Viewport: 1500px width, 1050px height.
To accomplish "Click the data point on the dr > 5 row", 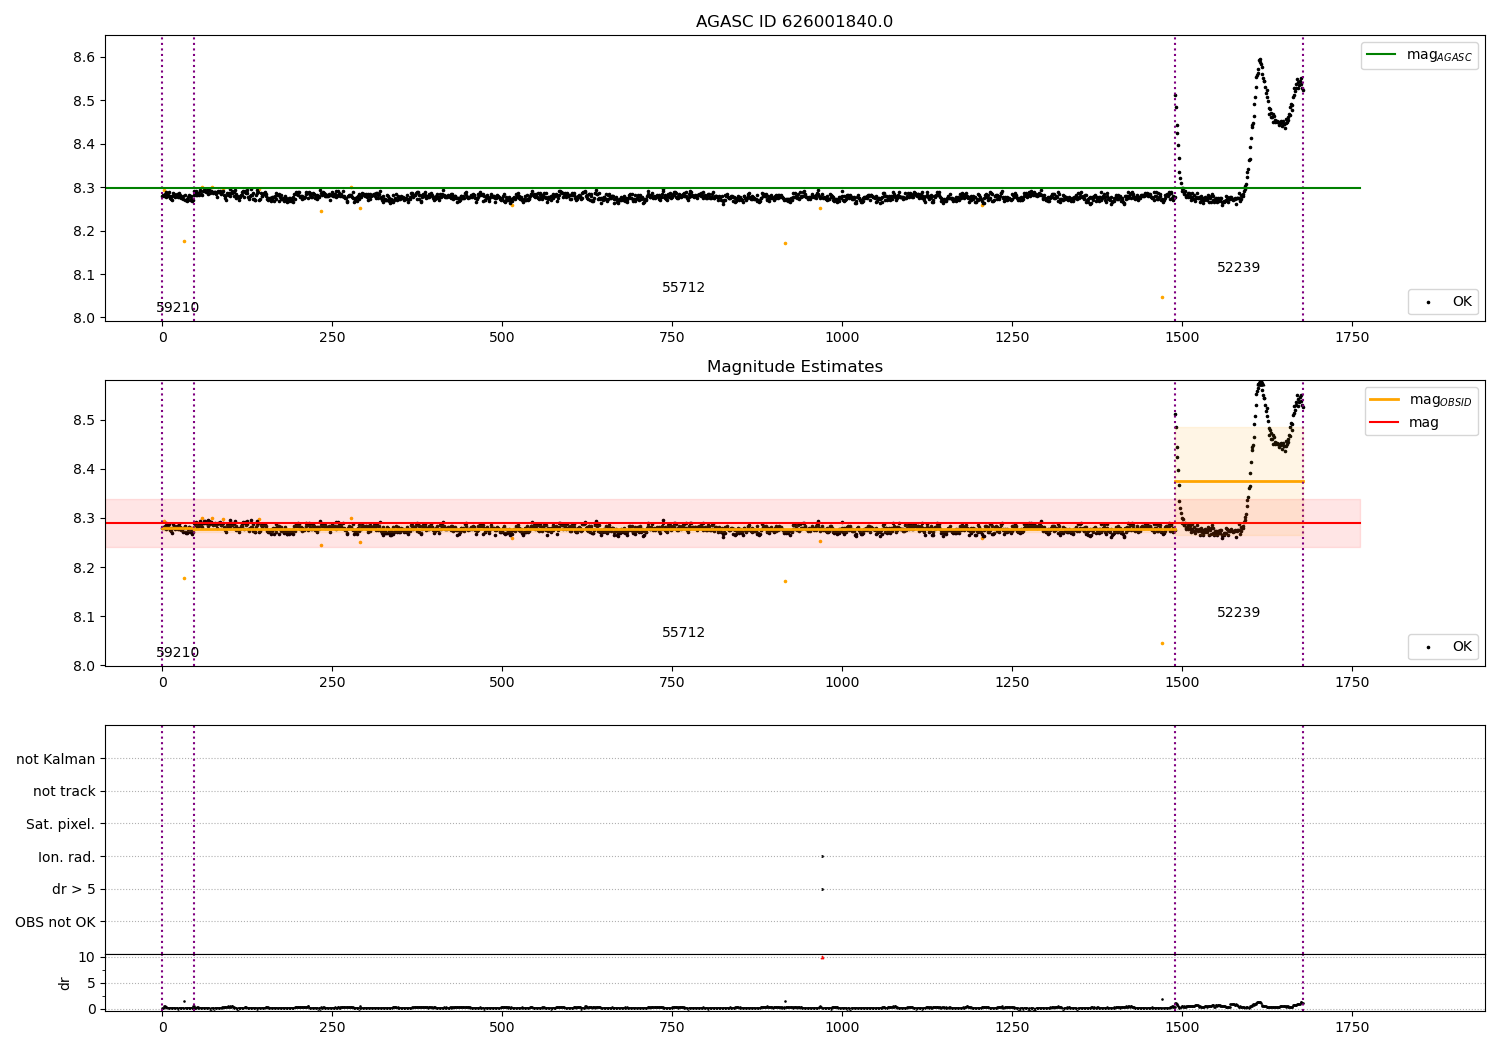I will (822, 889).
